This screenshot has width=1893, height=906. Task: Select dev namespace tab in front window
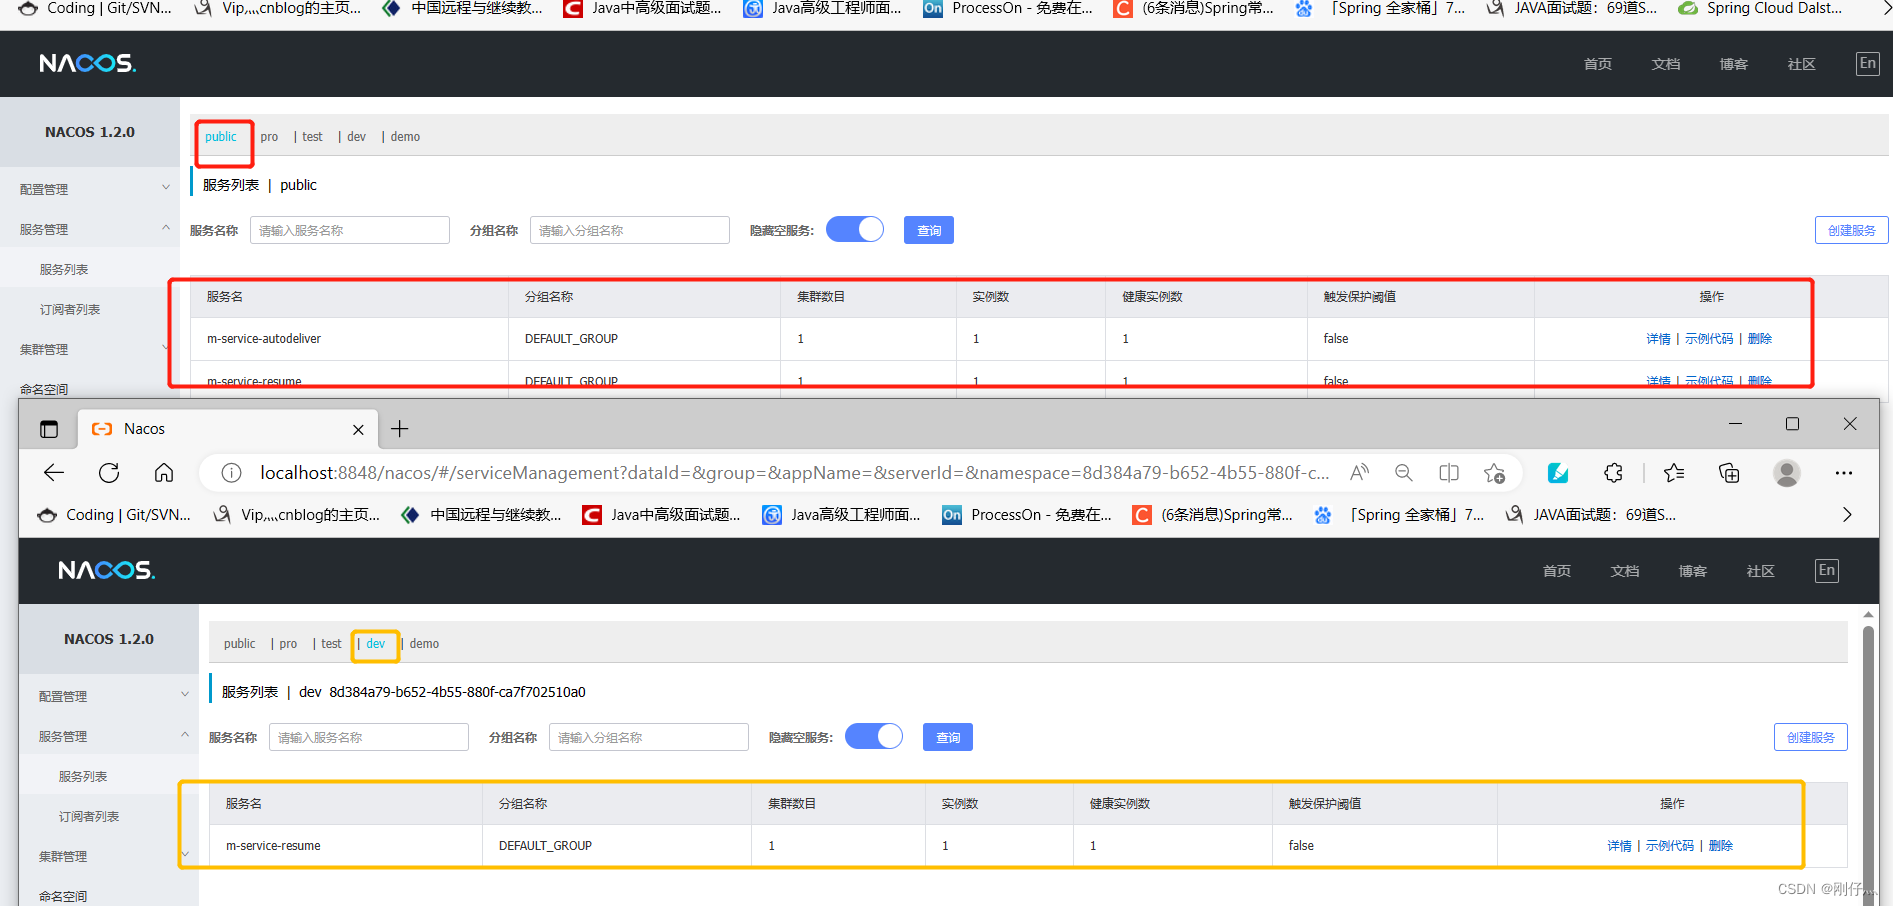coord(376,644)
